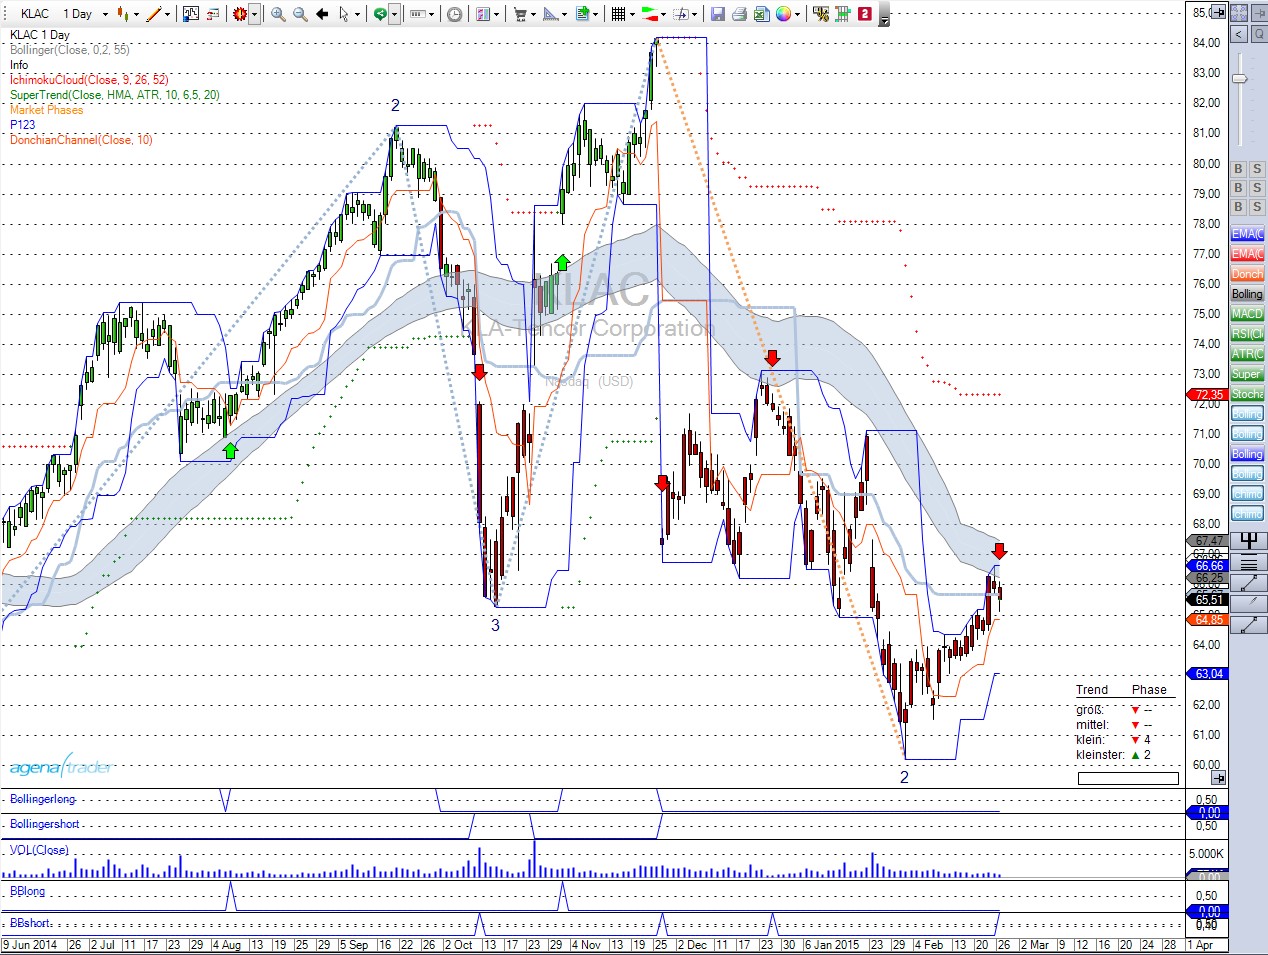
Task: Click the KLAC symbol field in toolbar
Action: coord(35,14)
